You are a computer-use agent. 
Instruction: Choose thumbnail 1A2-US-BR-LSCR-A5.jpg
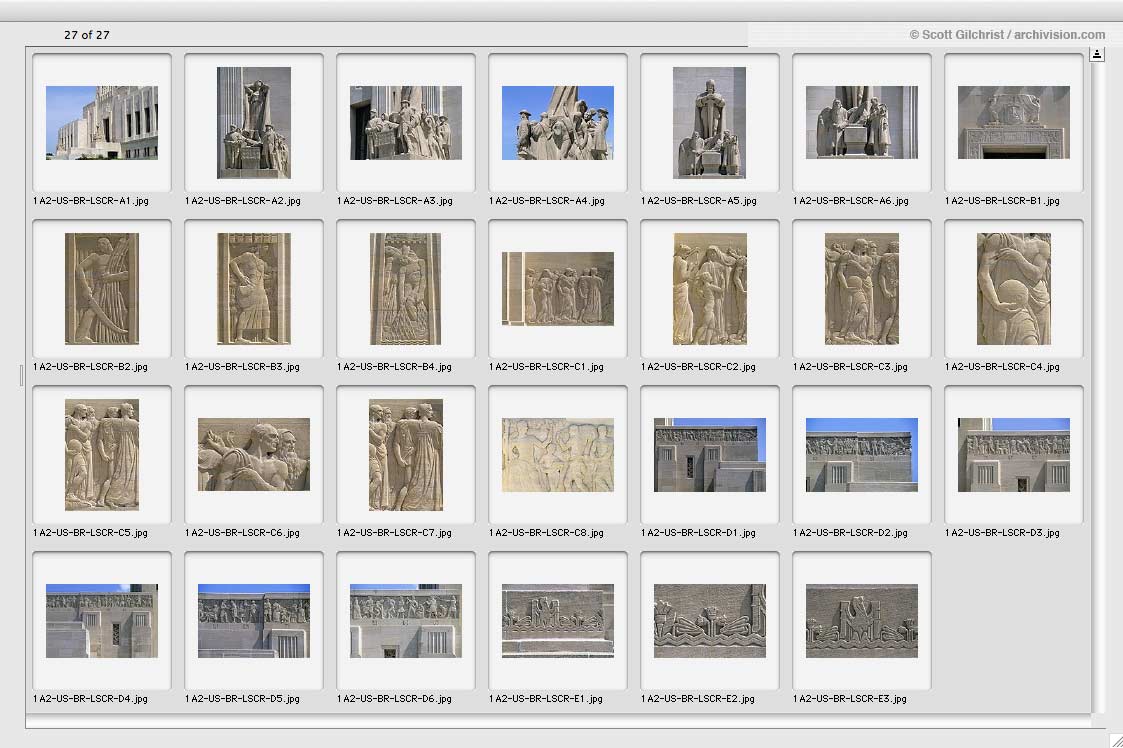(x=709, y=123)
